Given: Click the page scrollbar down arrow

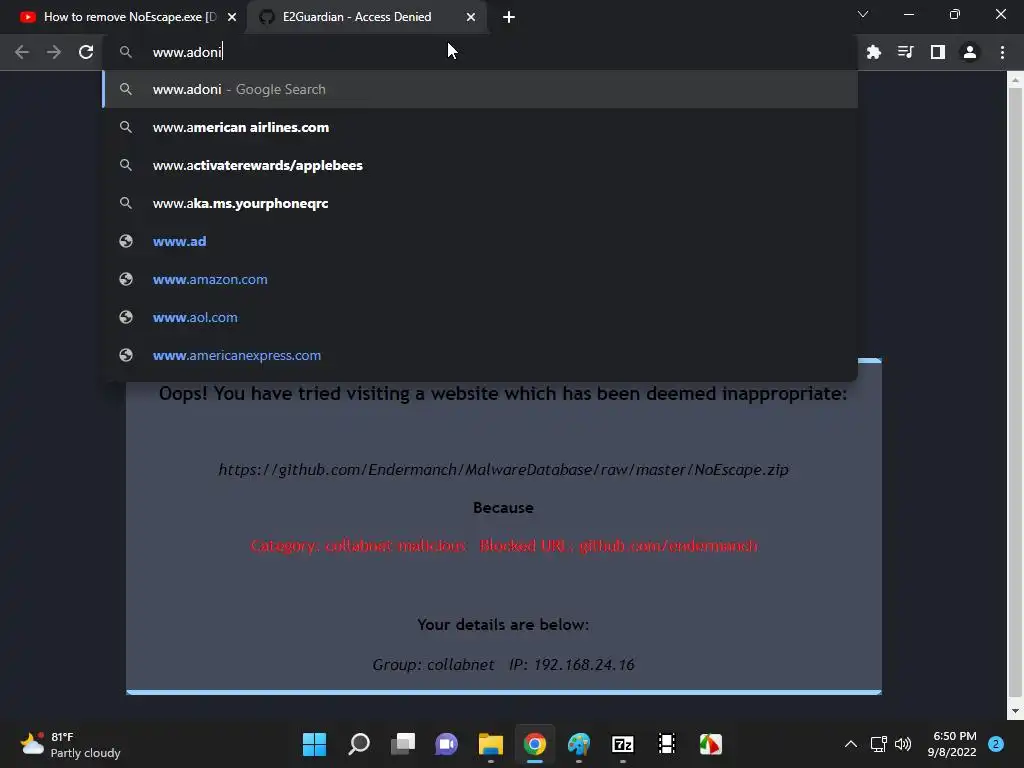Looking at the screenshot, I should click(1015, 711).
